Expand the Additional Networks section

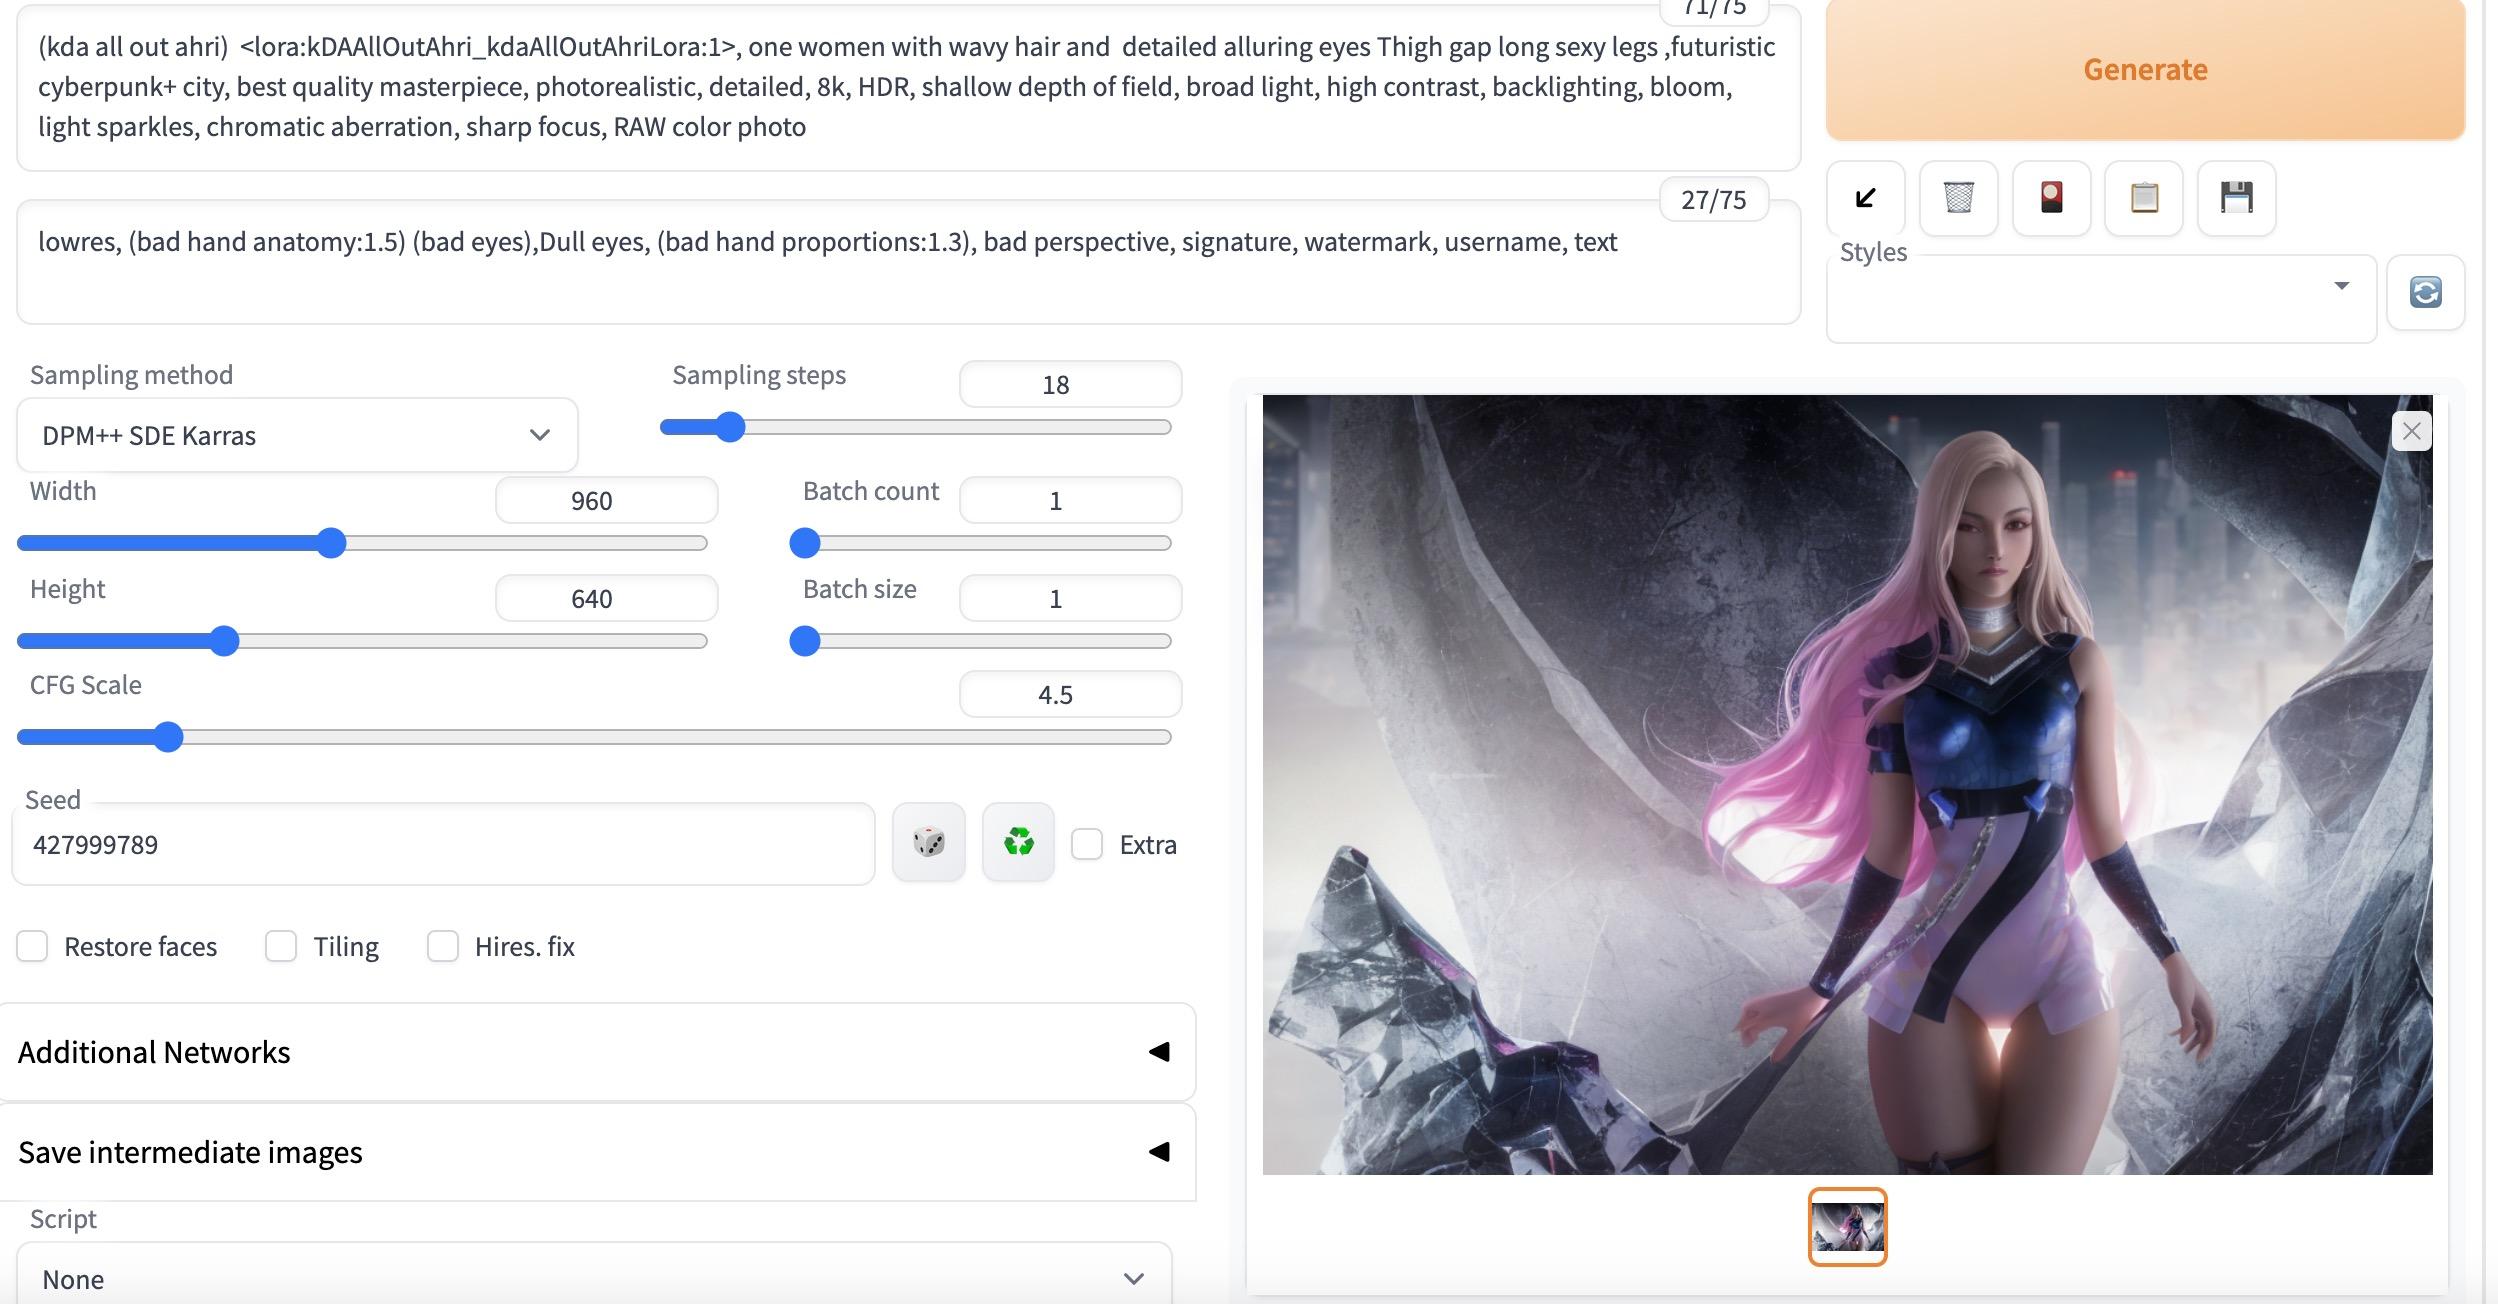(x=596, y=1052)
